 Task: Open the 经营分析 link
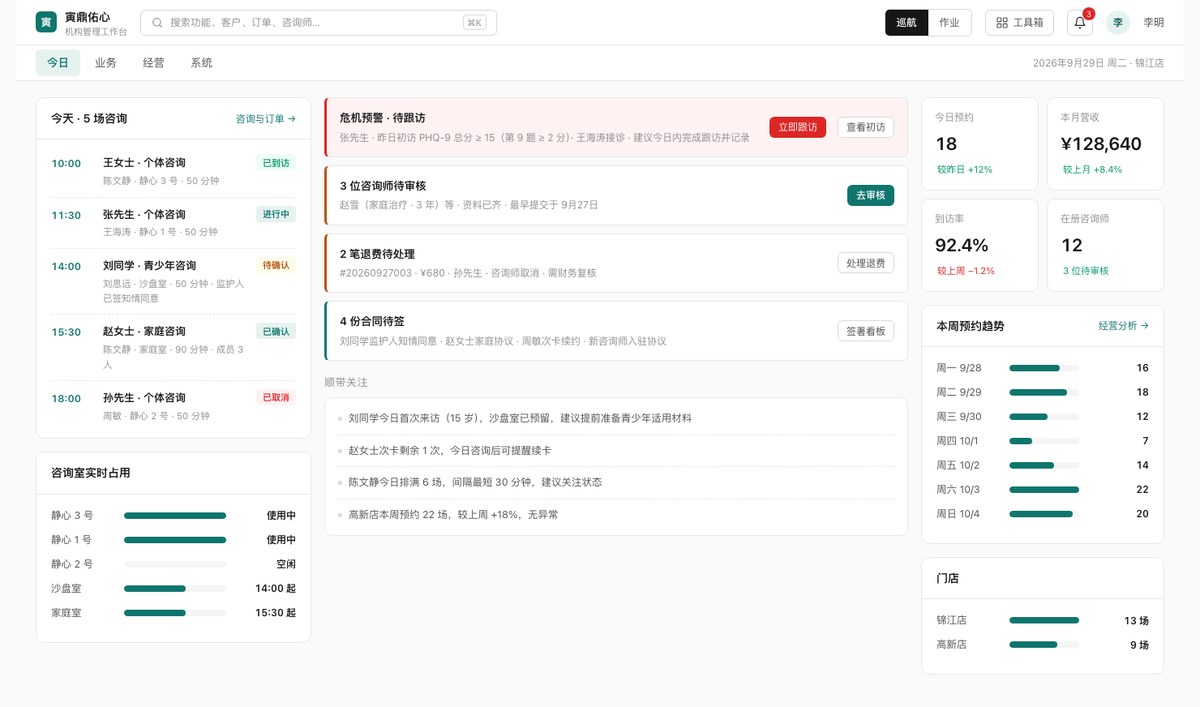(x=1123, y=326)
